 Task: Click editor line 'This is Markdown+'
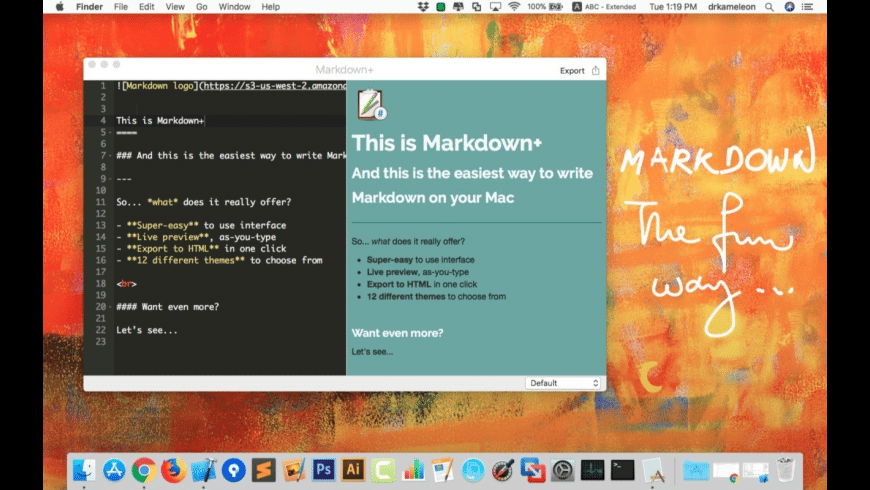[160, 120]
